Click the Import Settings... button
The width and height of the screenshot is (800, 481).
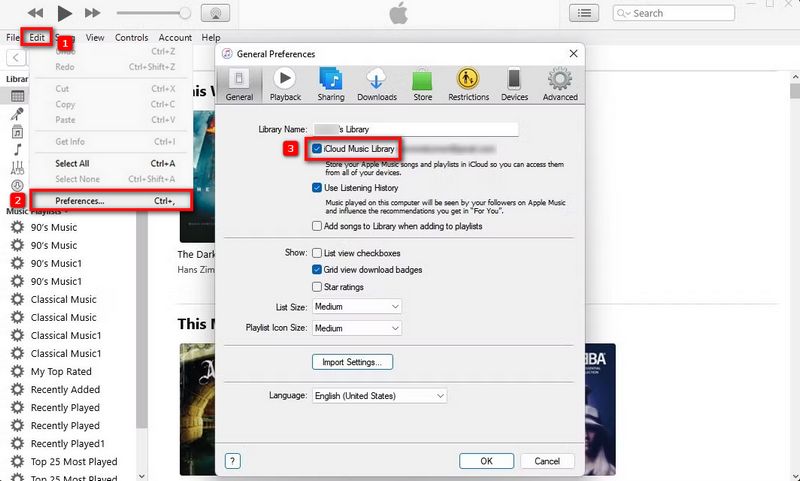tap(353, 362)
